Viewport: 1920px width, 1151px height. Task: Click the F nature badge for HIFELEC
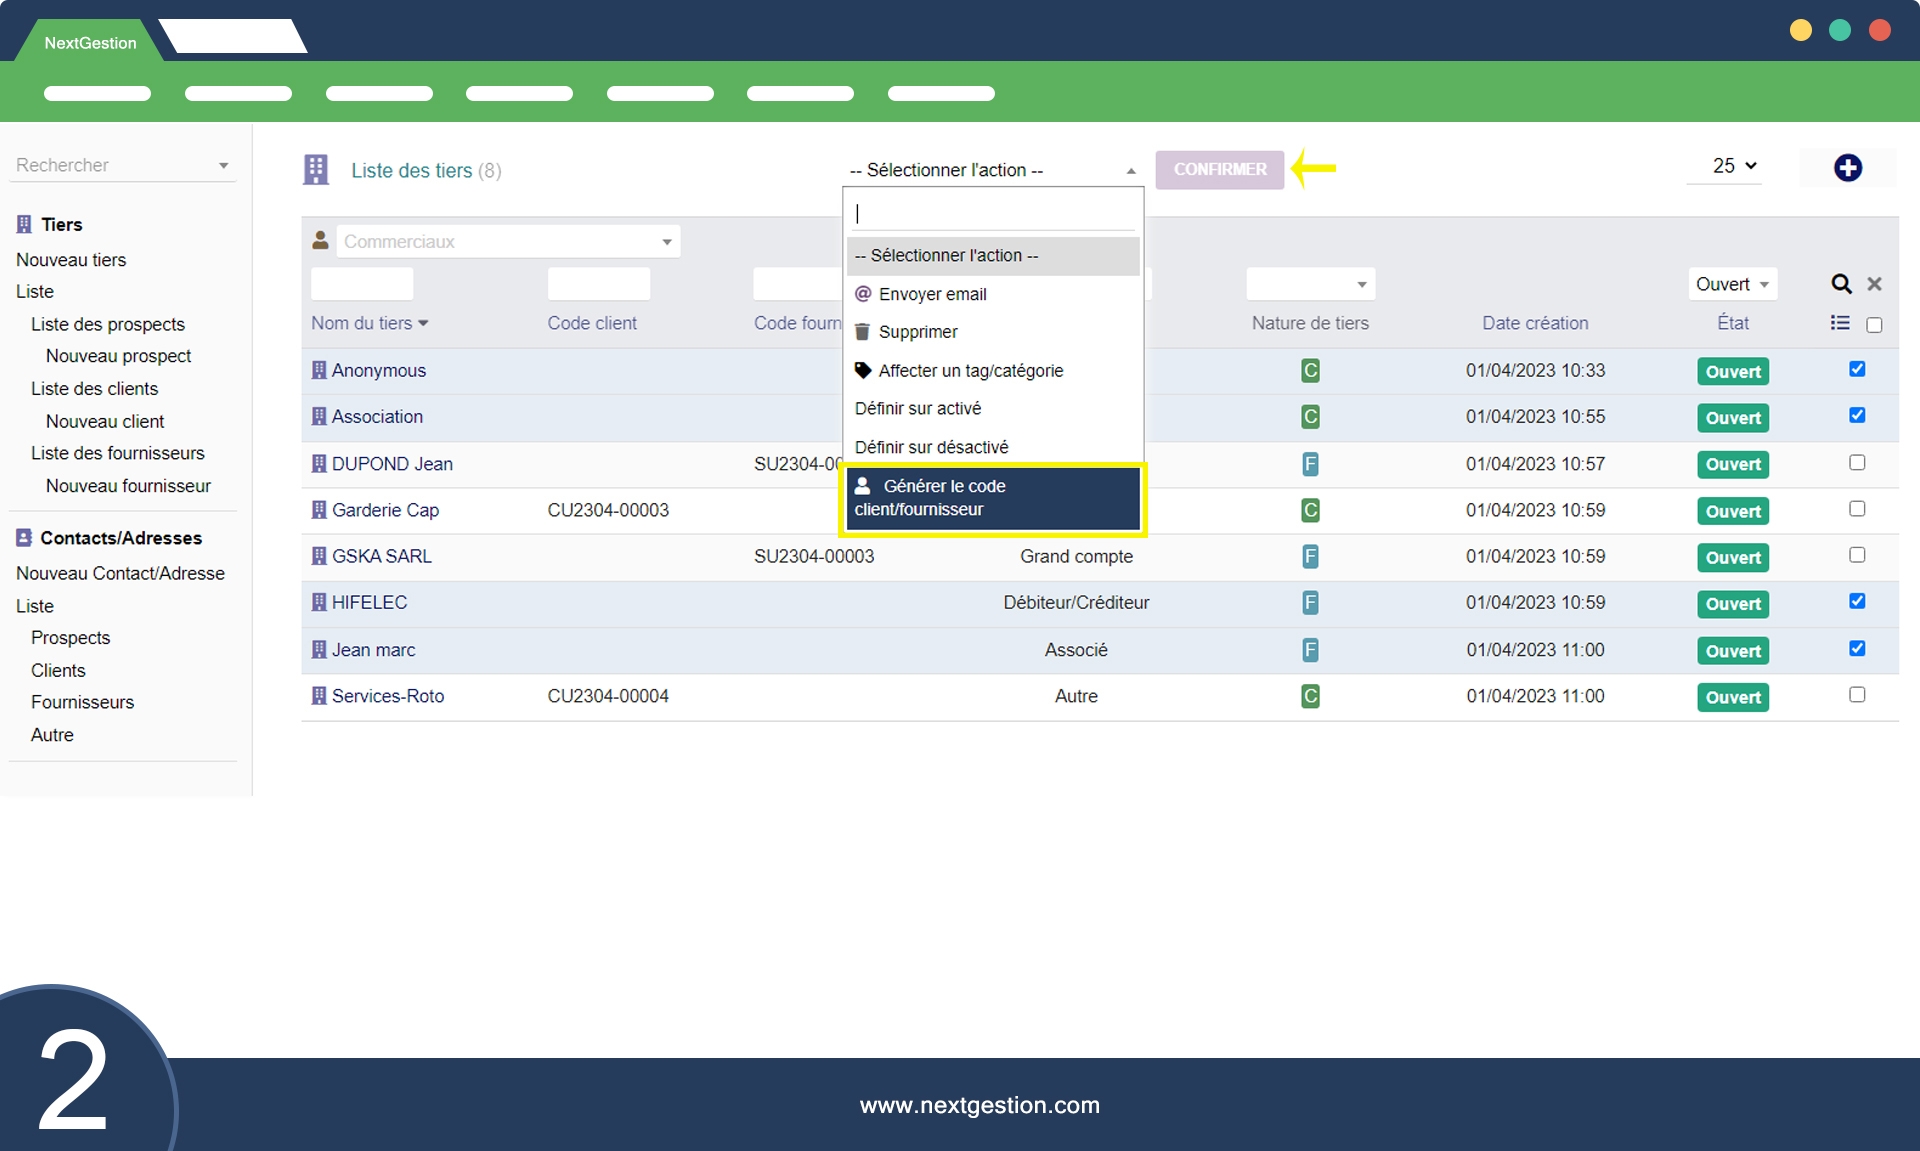tap(1310, 603)
